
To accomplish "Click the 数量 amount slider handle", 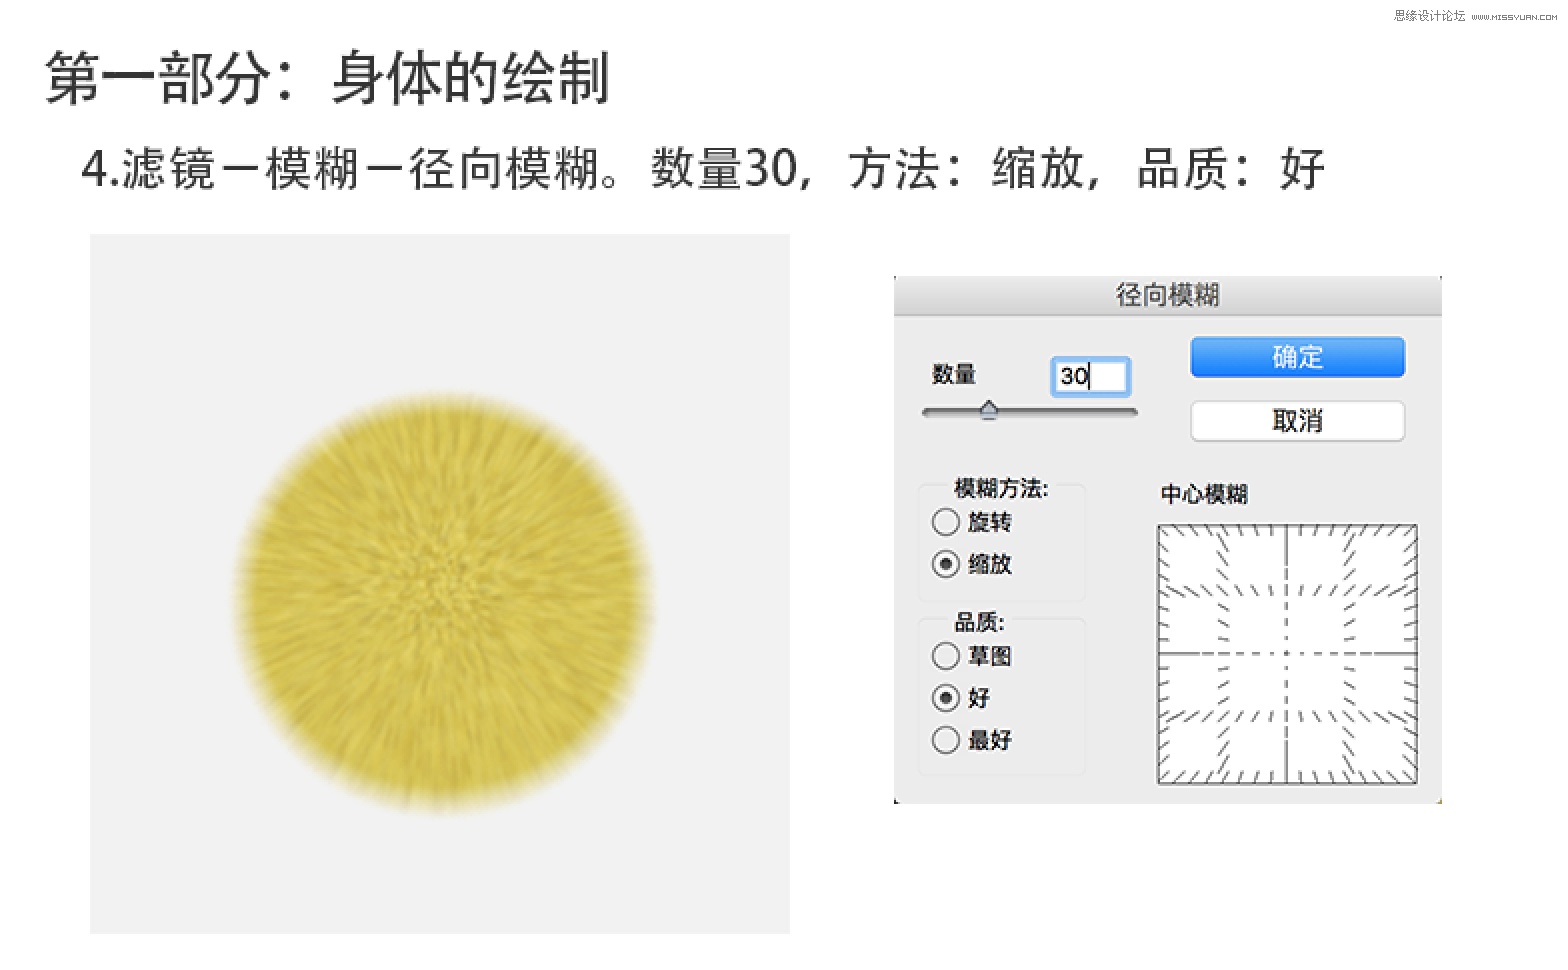I will (x=989, y=410).
